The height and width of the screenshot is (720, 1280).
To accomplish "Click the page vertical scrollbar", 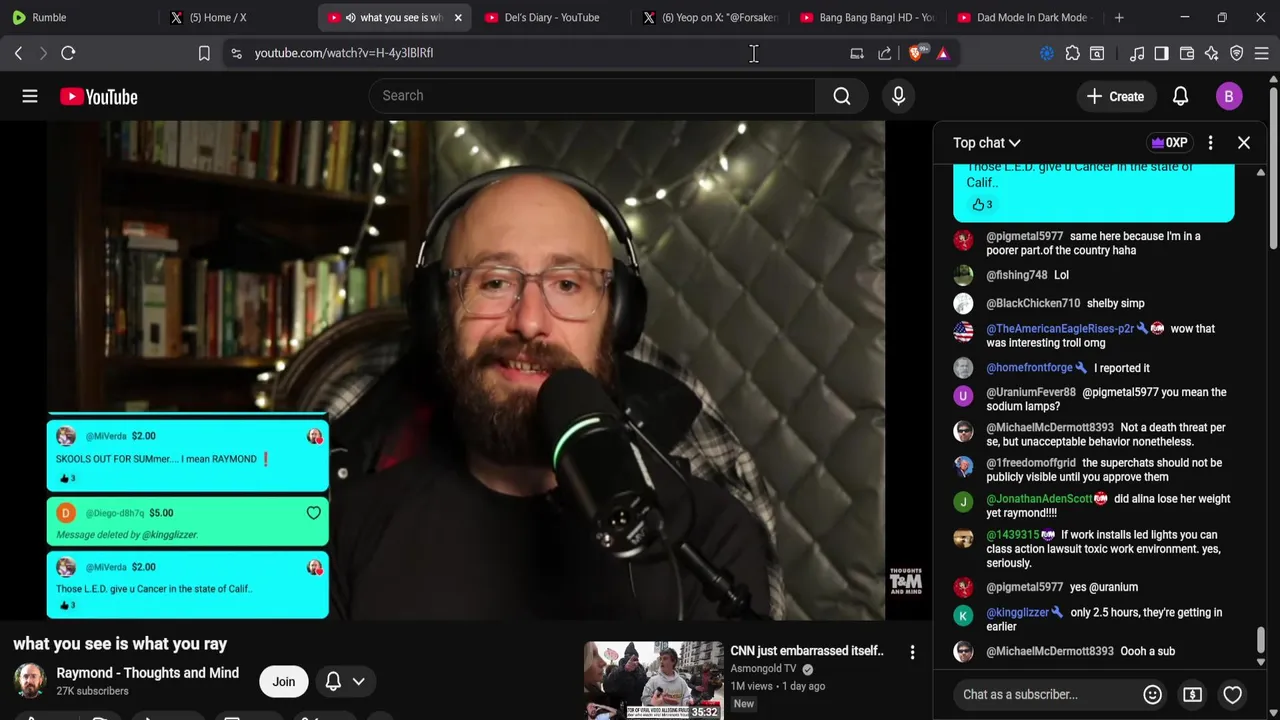I will (x=1274, y=170).
